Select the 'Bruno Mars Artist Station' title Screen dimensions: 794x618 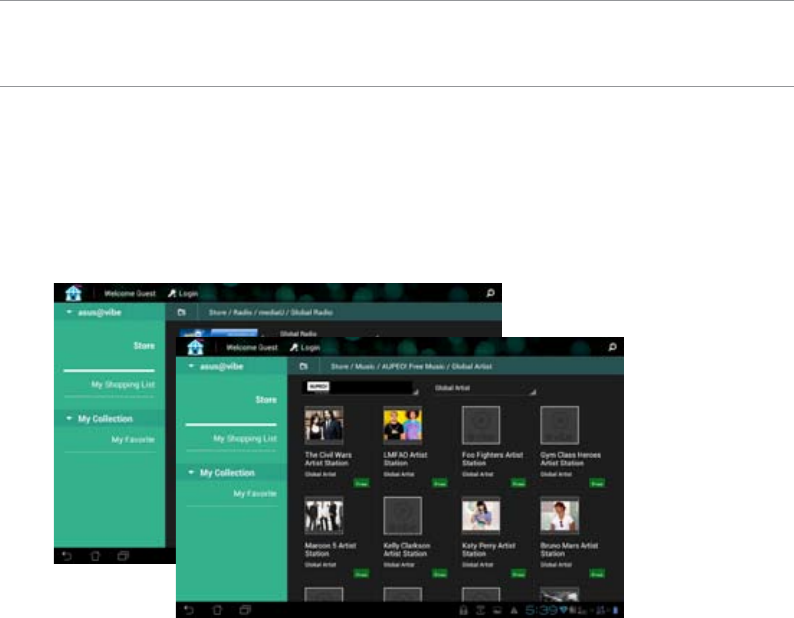pyautogui.click(x=569, y=550)
